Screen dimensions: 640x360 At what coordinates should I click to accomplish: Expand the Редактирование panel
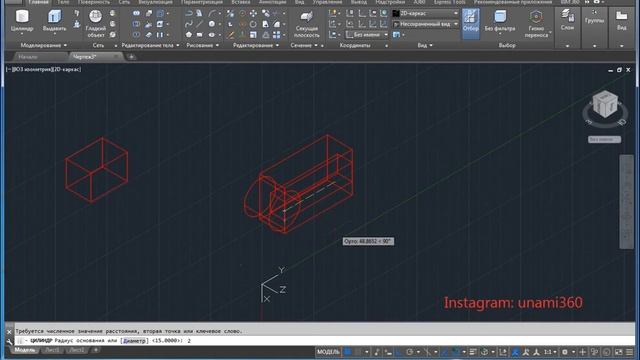coord(256,45)
